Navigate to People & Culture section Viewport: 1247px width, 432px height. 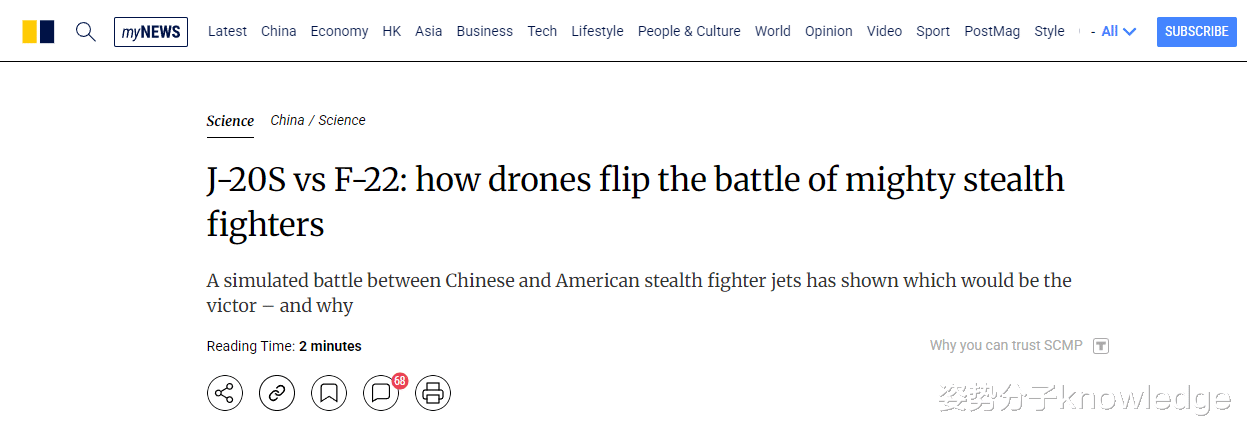pyautogui.click(x=689, y=31)
